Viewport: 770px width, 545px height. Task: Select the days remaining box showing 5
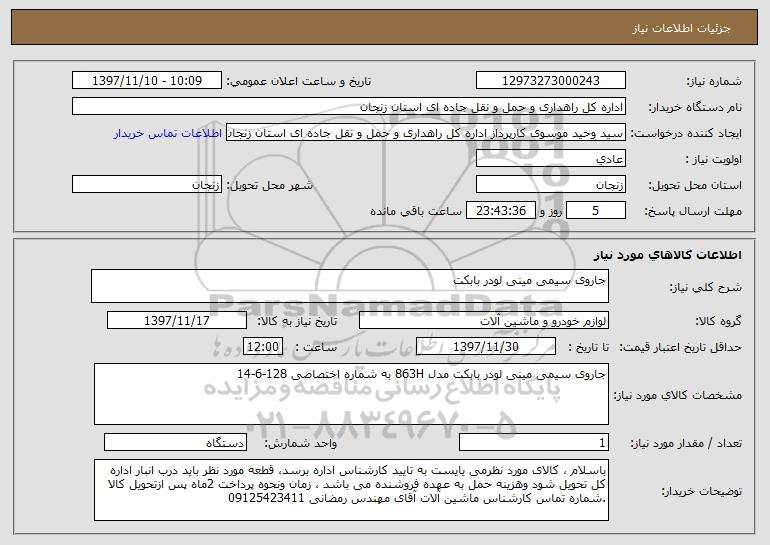point(596,211)
